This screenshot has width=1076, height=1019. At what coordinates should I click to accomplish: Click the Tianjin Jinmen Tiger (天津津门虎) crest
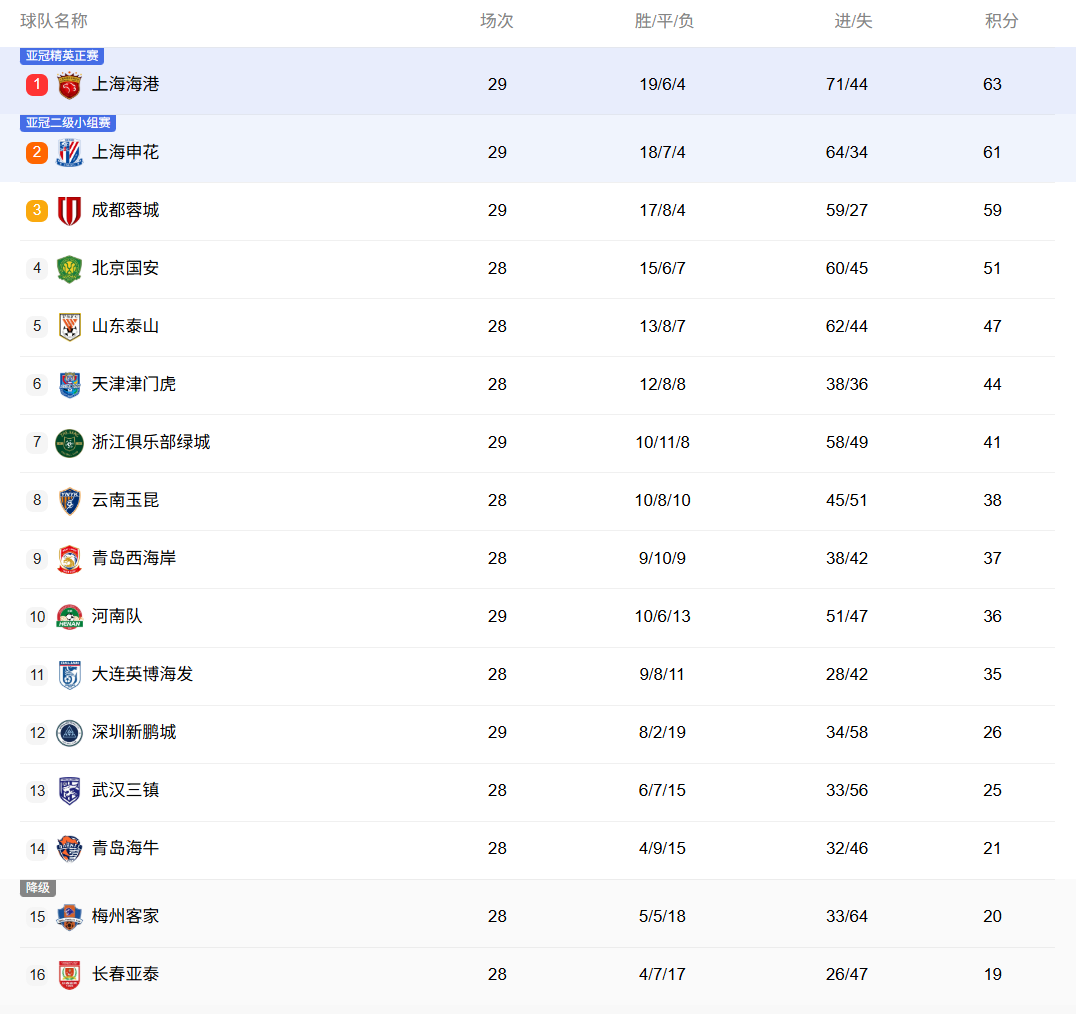tap(69, 385)
